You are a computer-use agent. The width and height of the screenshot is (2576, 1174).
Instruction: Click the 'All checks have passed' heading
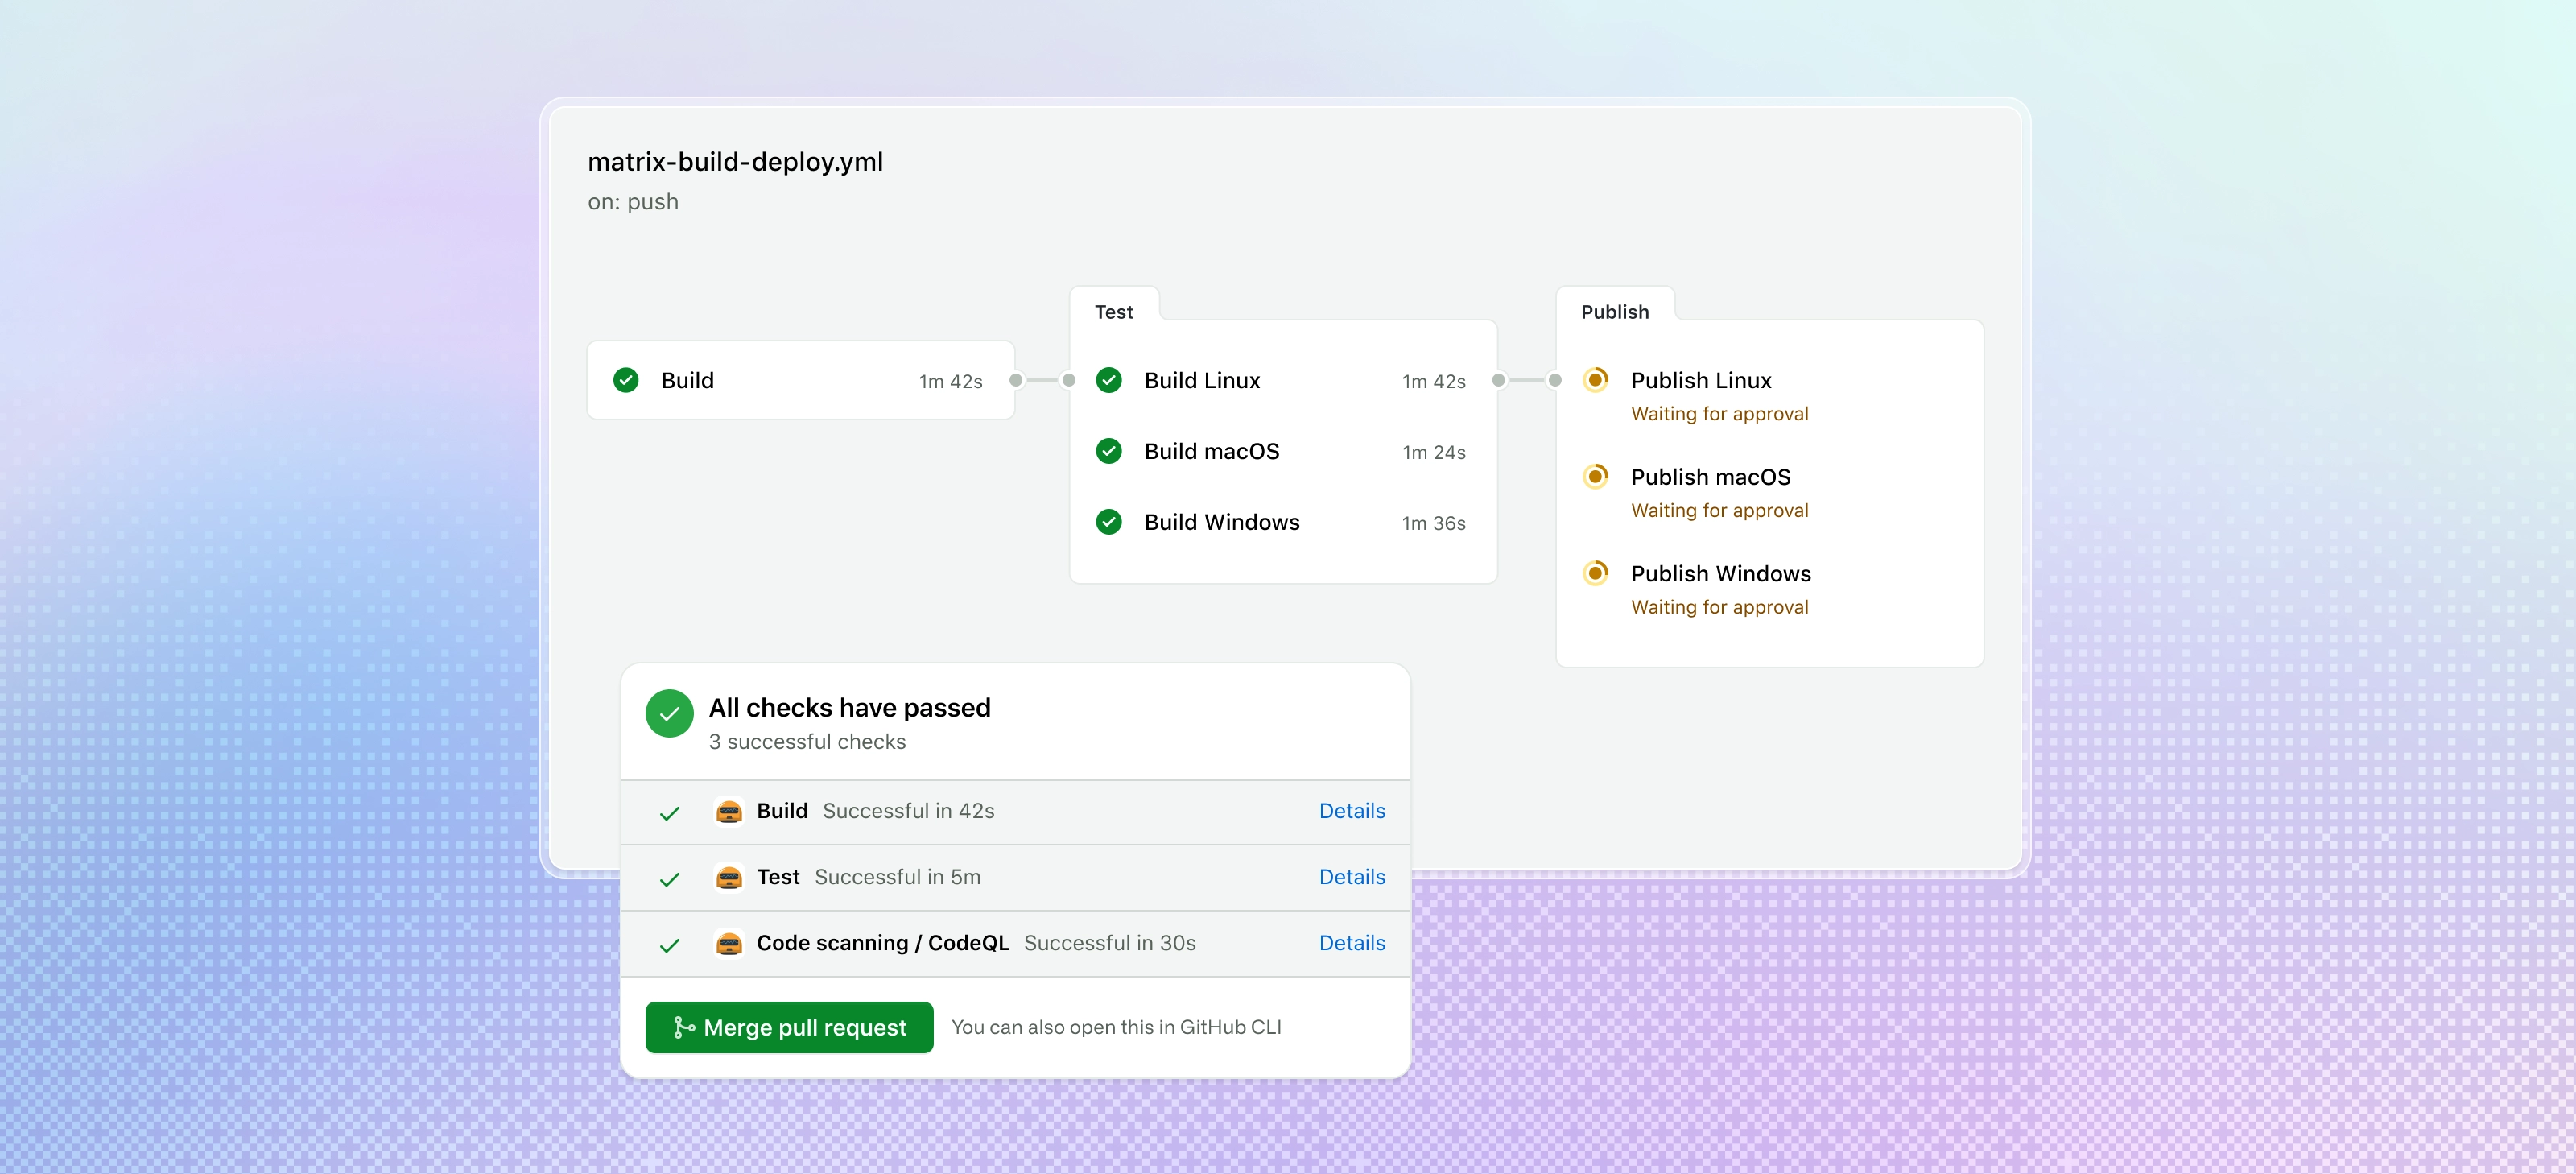pos(849,707)
